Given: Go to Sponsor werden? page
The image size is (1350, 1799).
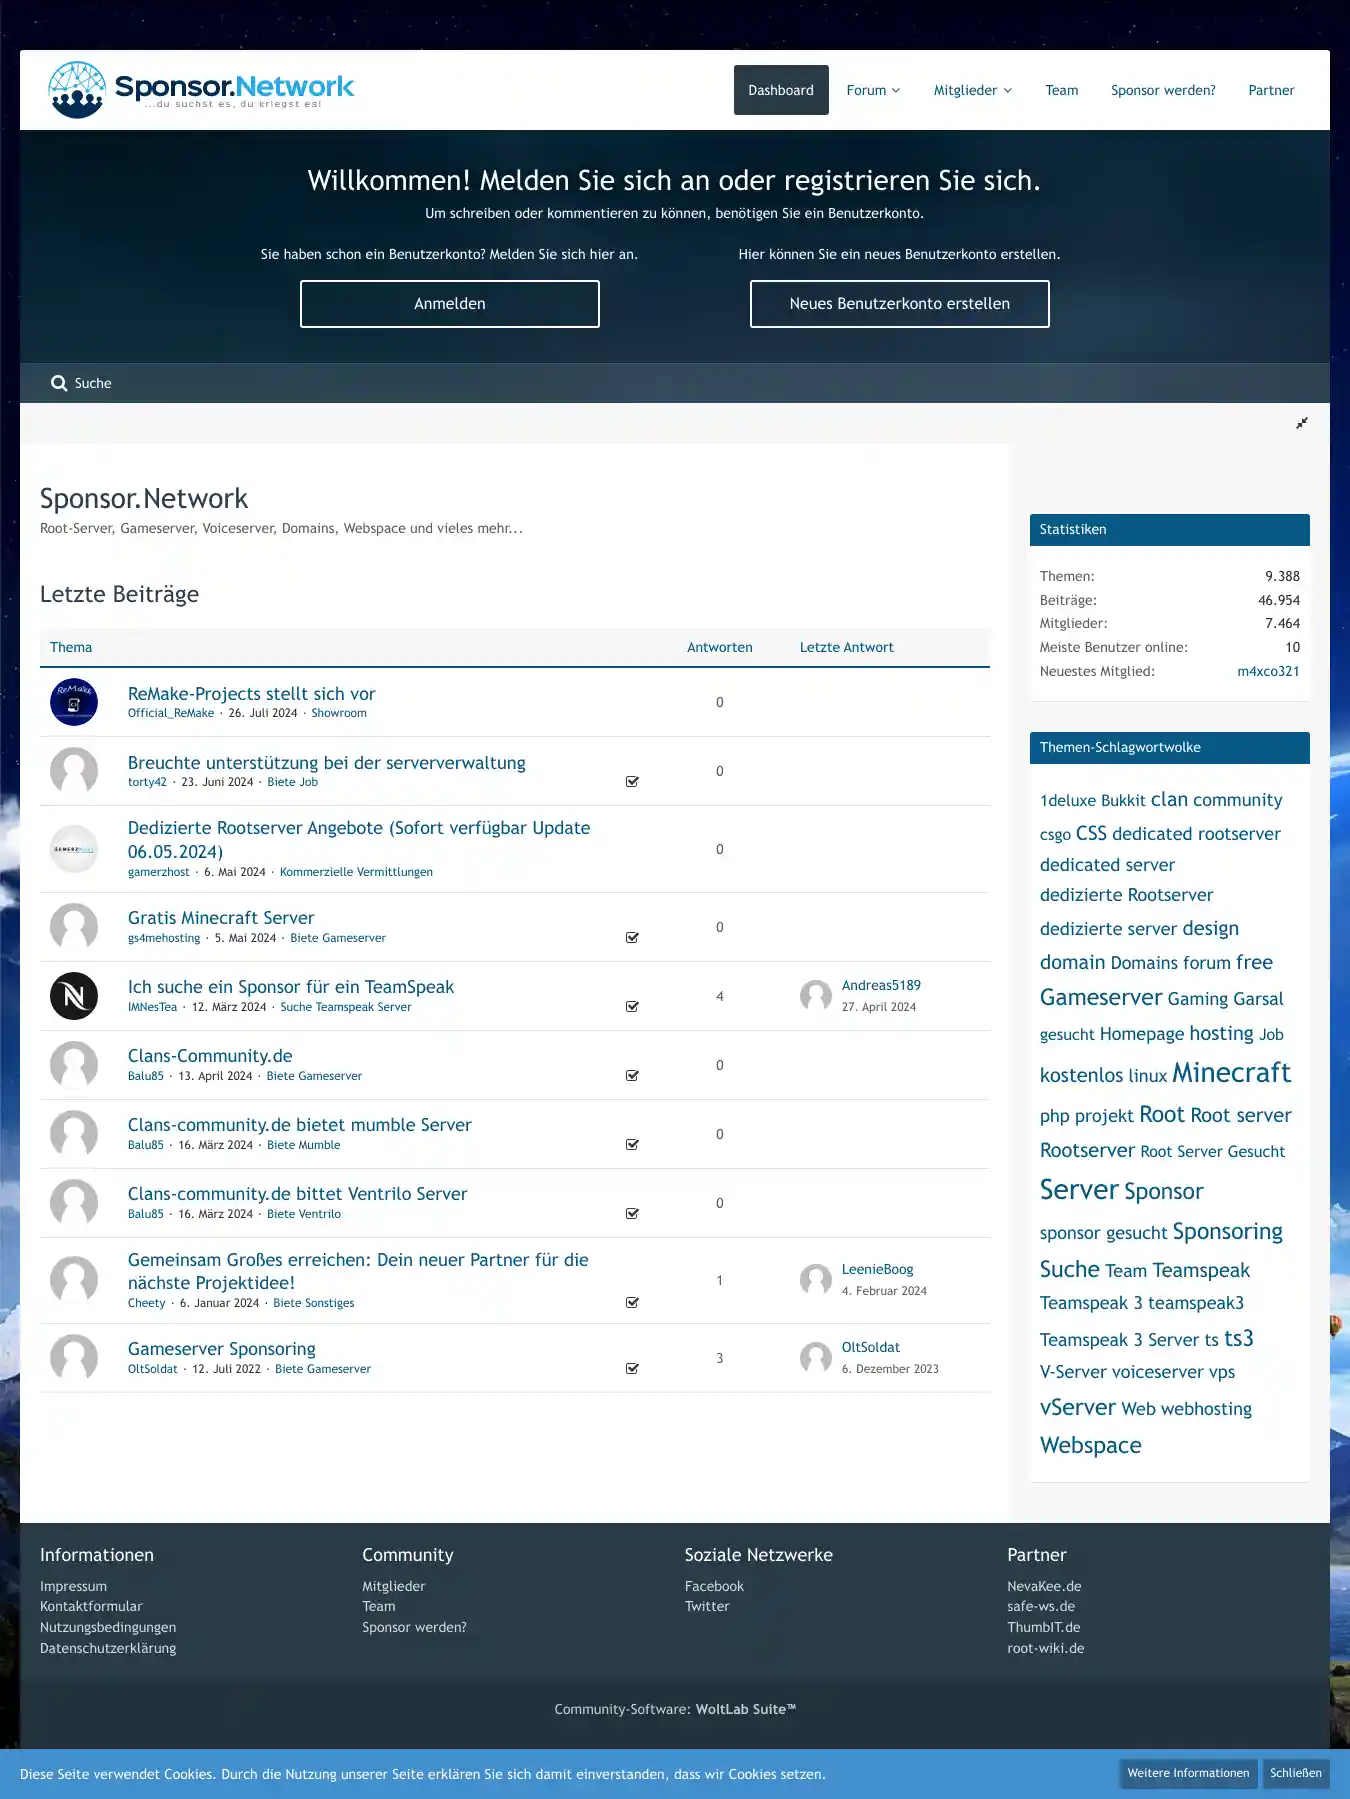Looking at the screenshot, I should pyautogui.click(x=1163, y=90).
